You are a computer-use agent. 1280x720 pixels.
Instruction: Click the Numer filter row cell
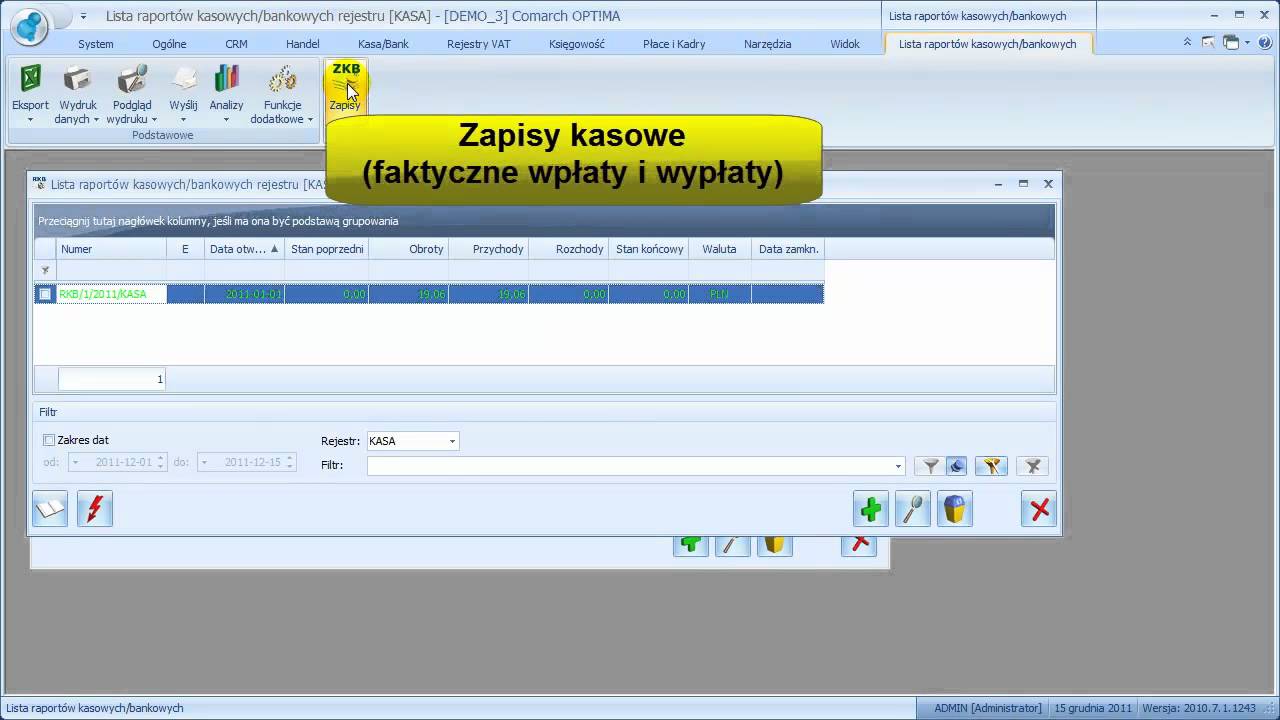pyautogui.click(x=111, y=271)
